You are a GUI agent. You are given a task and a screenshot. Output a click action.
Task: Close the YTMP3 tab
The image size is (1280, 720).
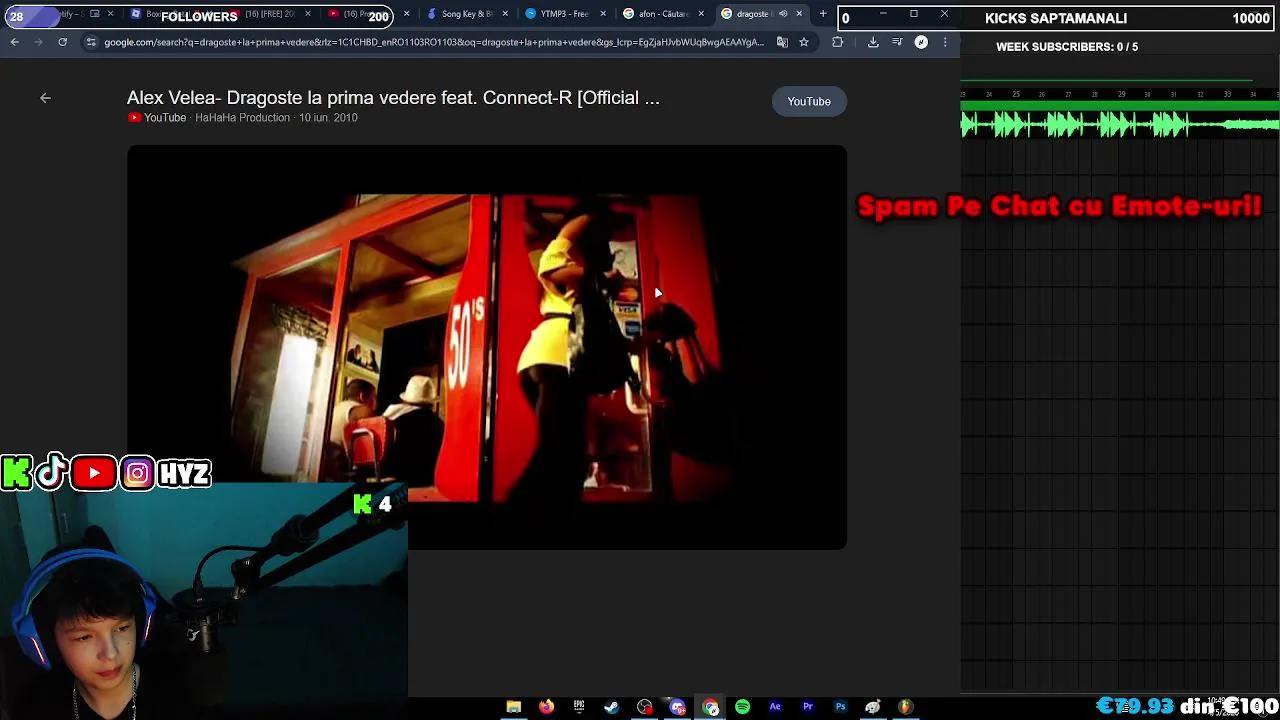pyautogui.click(x=603, y=14)
